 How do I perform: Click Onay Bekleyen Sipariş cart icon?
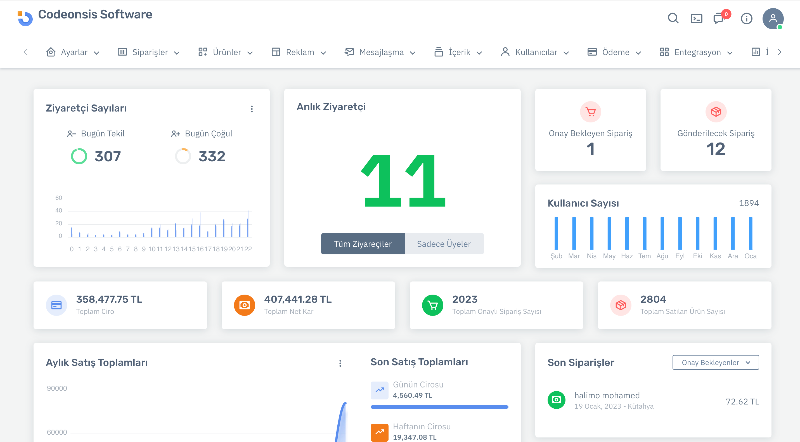(590, 112)
